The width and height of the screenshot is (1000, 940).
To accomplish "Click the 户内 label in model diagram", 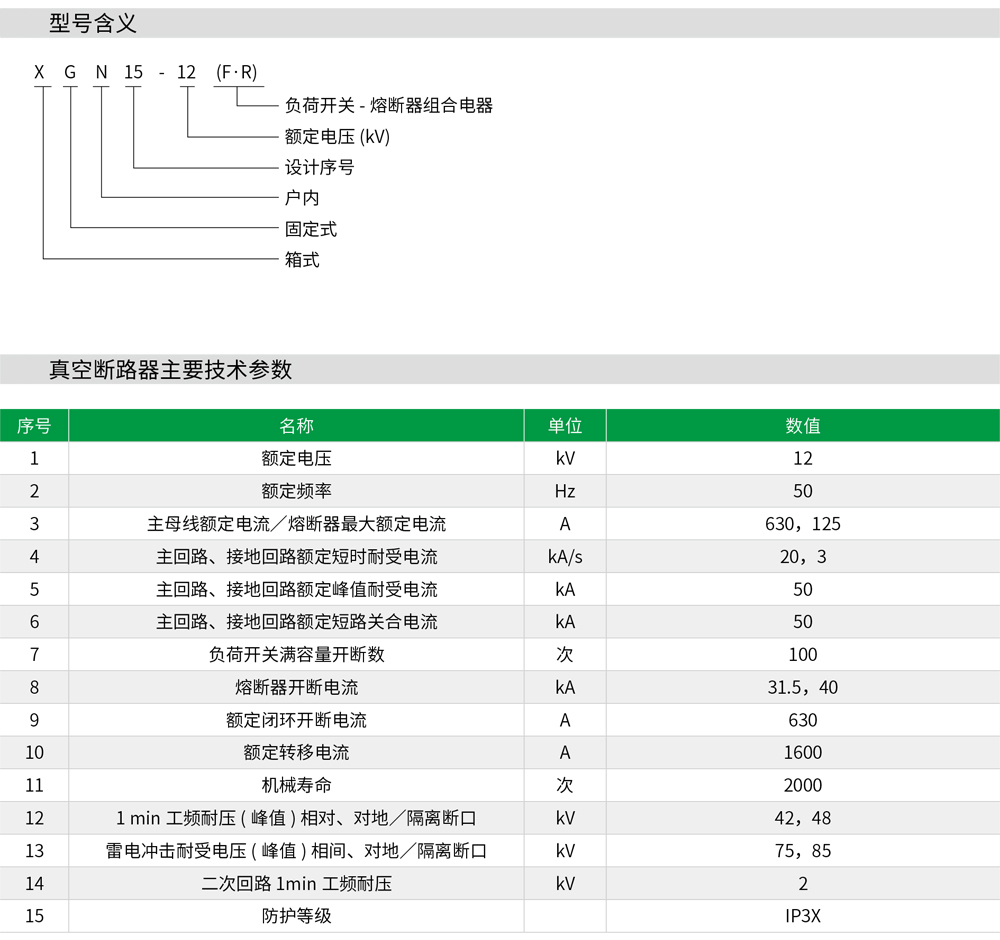I will [x=302, y=198].
